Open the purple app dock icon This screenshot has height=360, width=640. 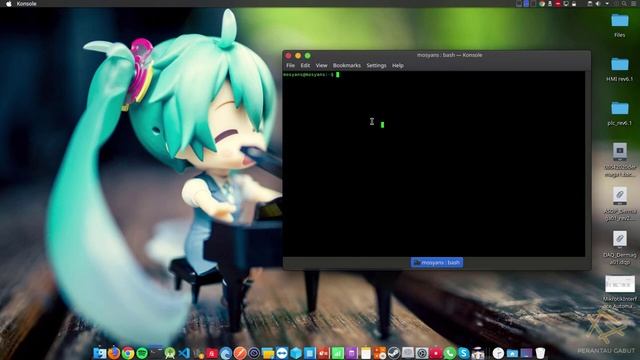(351, 353)
